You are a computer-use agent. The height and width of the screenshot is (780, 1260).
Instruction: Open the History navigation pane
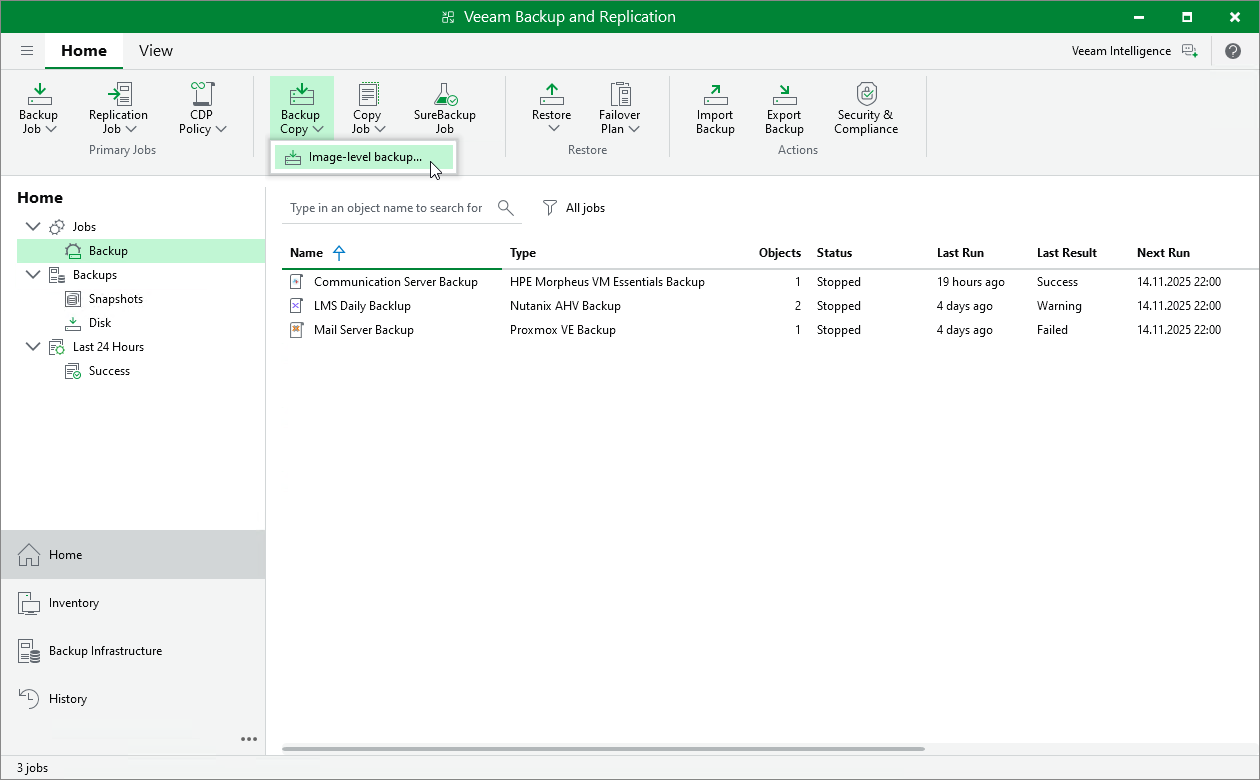(x=133, y=699)
